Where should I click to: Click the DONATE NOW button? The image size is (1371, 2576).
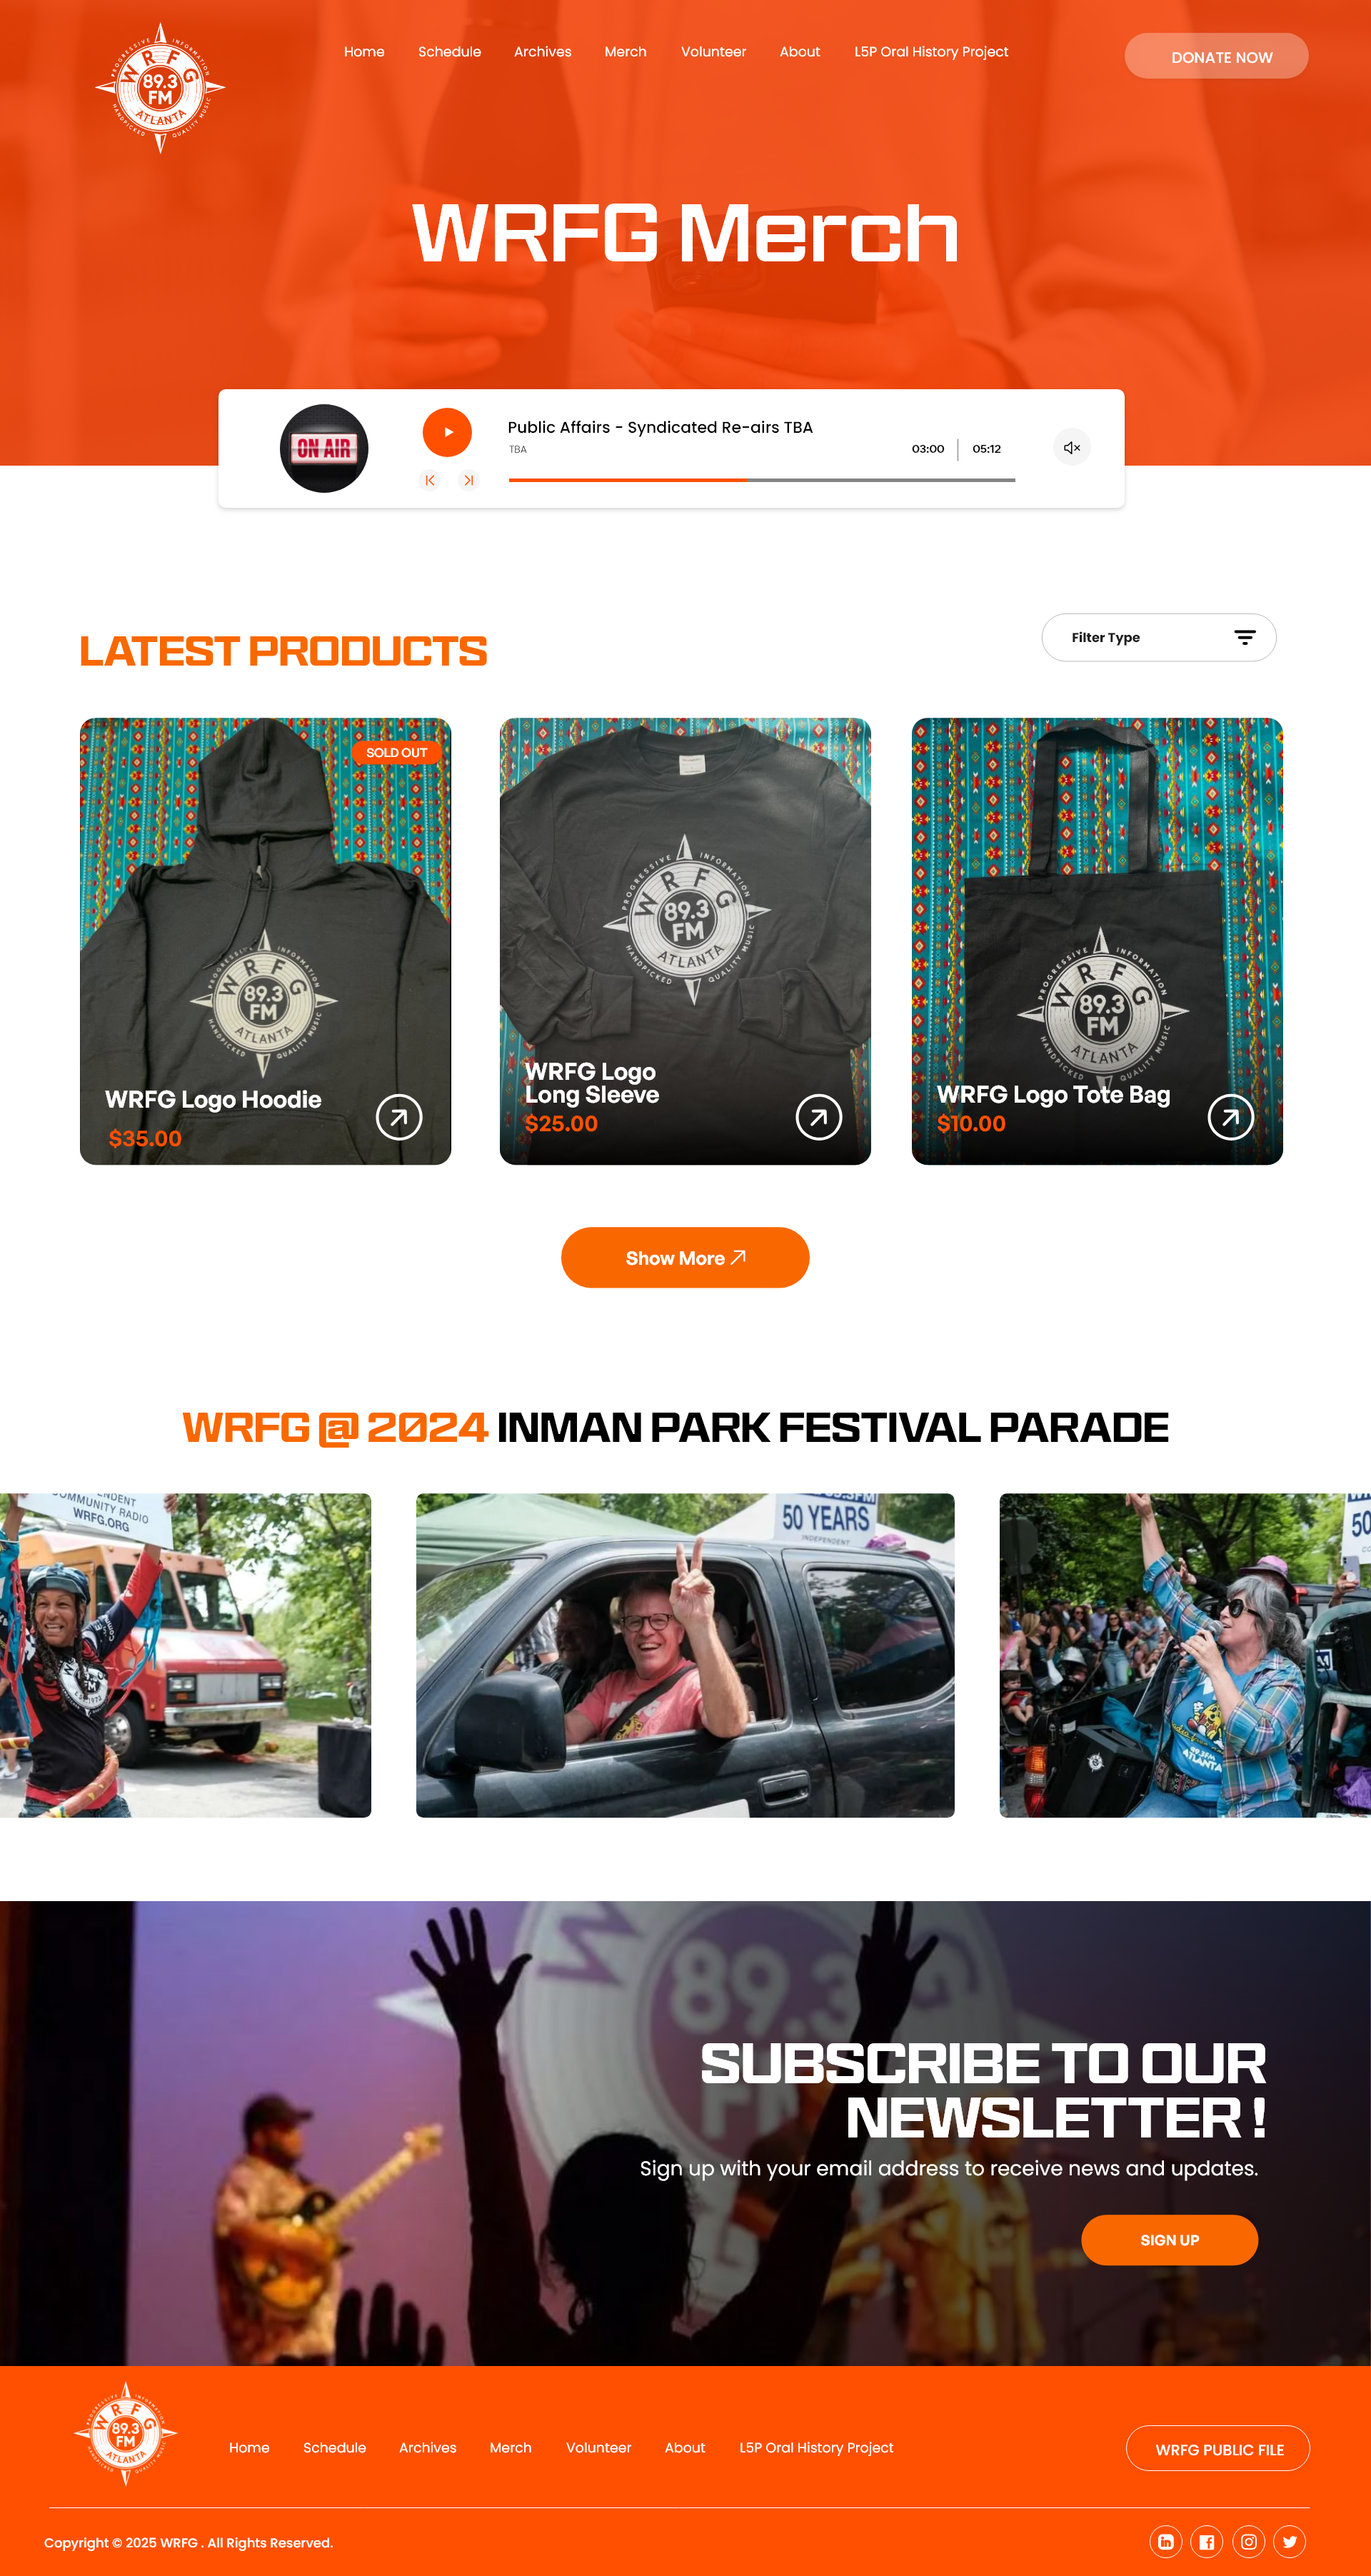point(1216,56)
